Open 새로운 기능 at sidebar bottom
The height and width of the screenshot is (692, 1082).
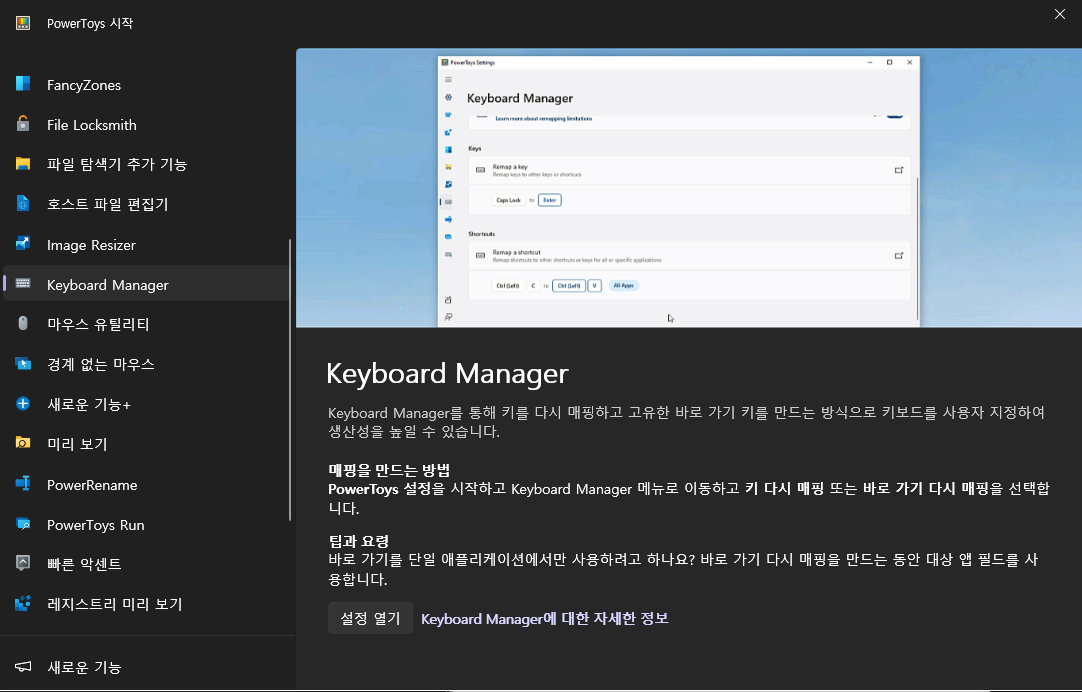[146, 666]
